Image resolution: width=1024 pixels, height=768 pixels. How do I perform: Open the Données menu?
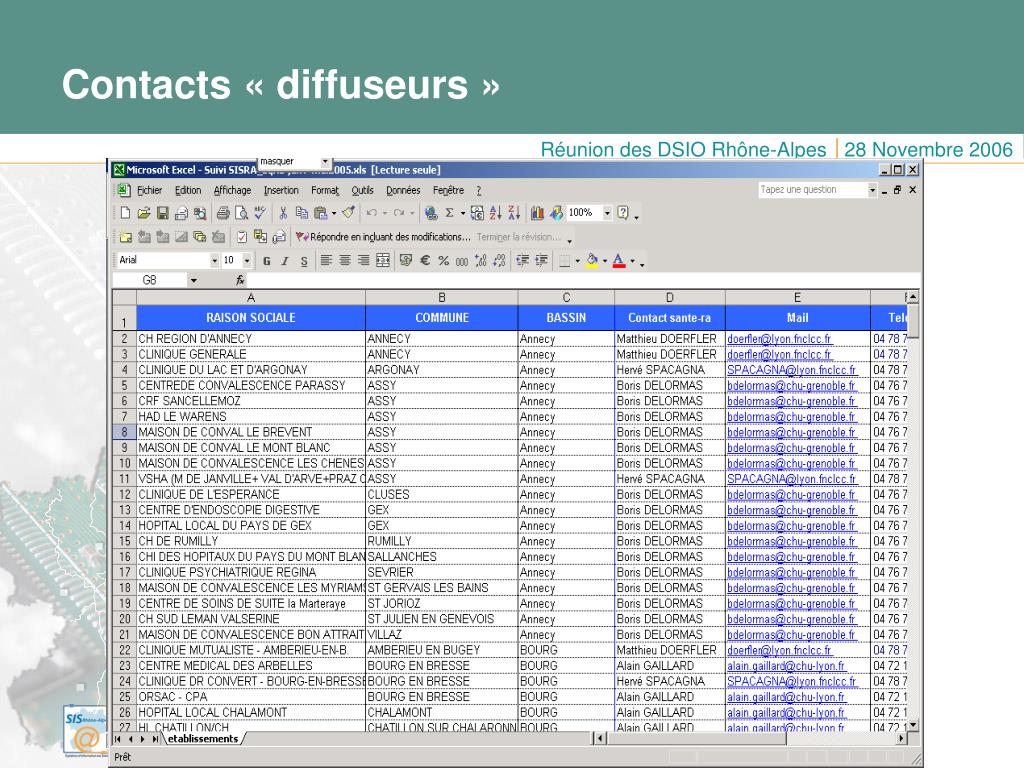pos(403,190)
